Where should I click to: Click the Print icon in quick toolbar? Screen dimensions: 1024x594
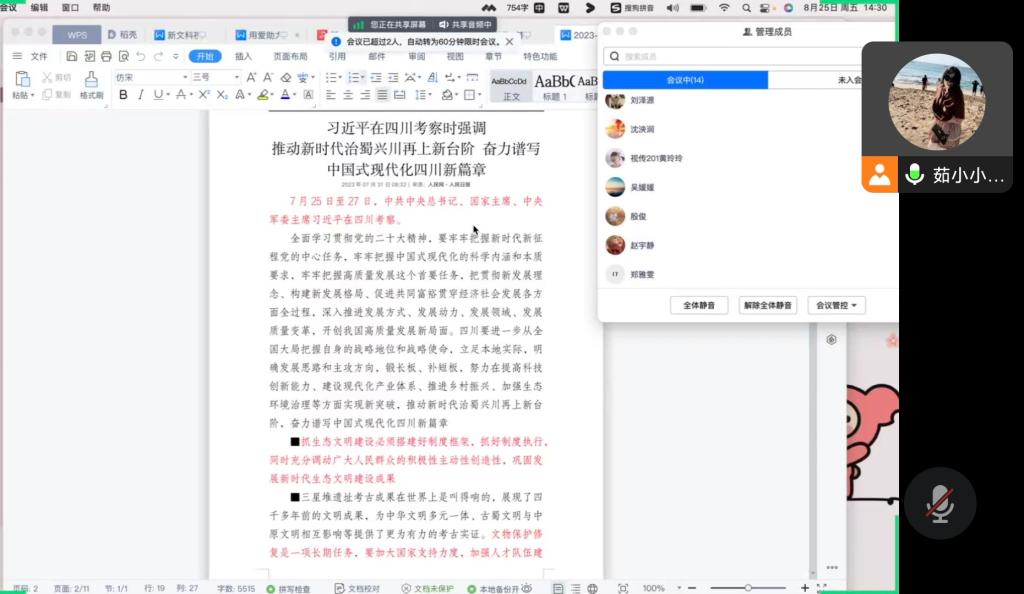(x=106, y=56)
